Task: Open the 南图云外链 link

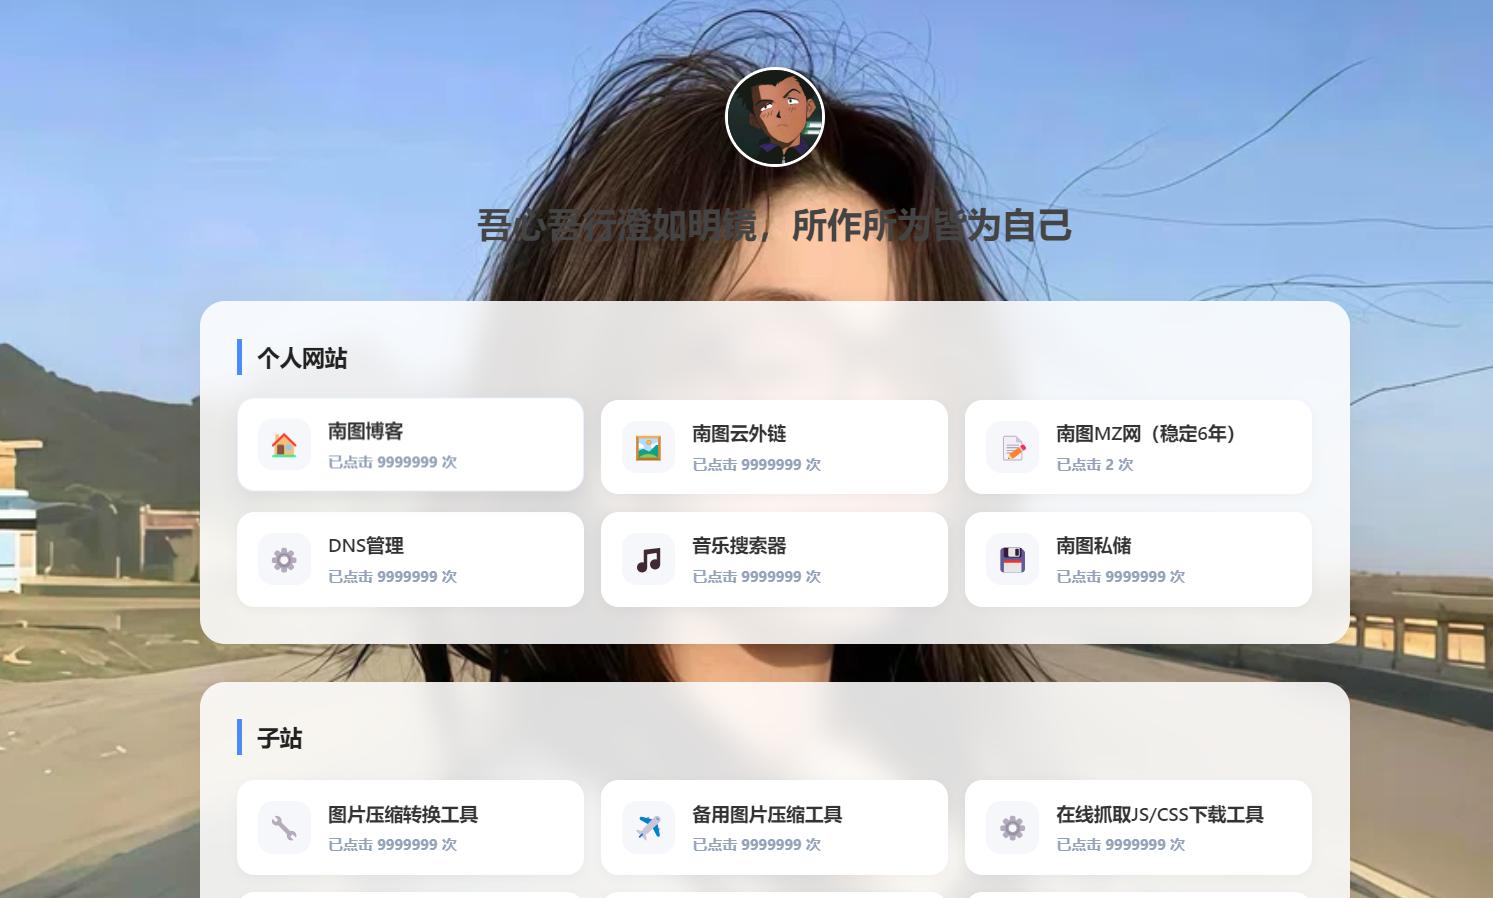Action: pyautogui.click(x=774, y=447)
